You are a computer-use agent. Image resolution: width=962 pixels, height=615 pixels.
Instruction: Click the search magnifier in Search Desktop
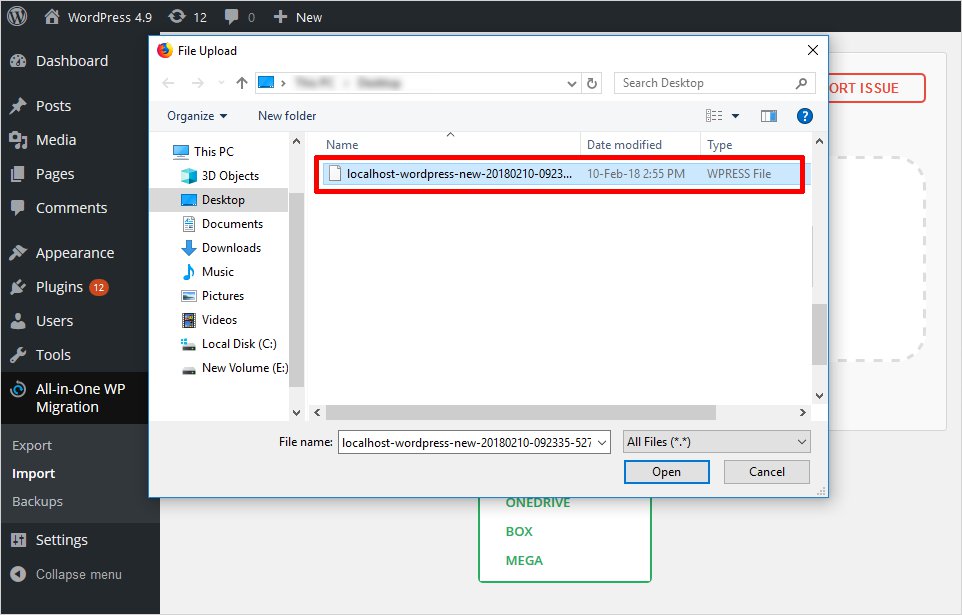pos(801,83)
